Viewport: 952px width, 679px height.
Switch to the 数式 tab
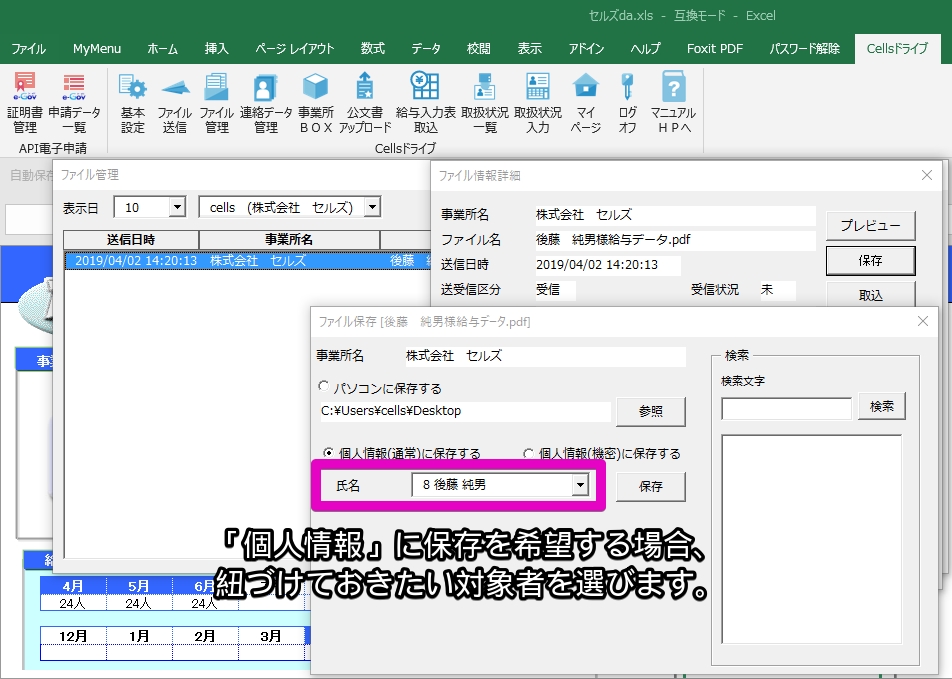coord(373,49)
